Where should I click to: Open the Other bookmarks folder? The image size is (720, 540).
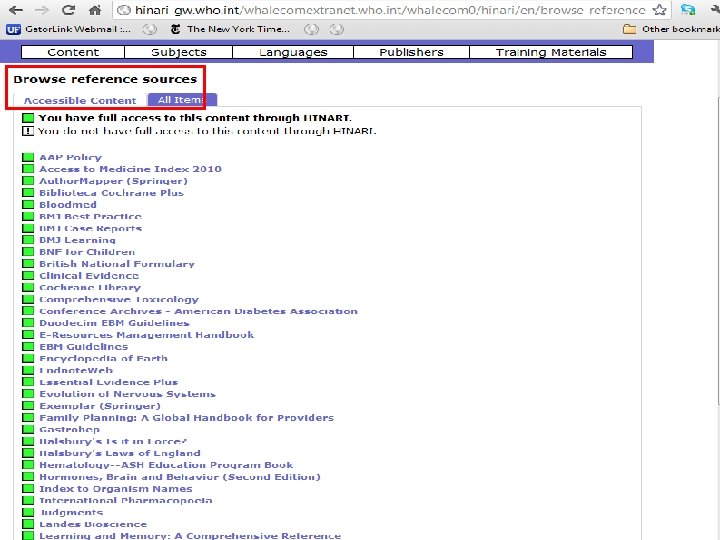tap(671, 29)
